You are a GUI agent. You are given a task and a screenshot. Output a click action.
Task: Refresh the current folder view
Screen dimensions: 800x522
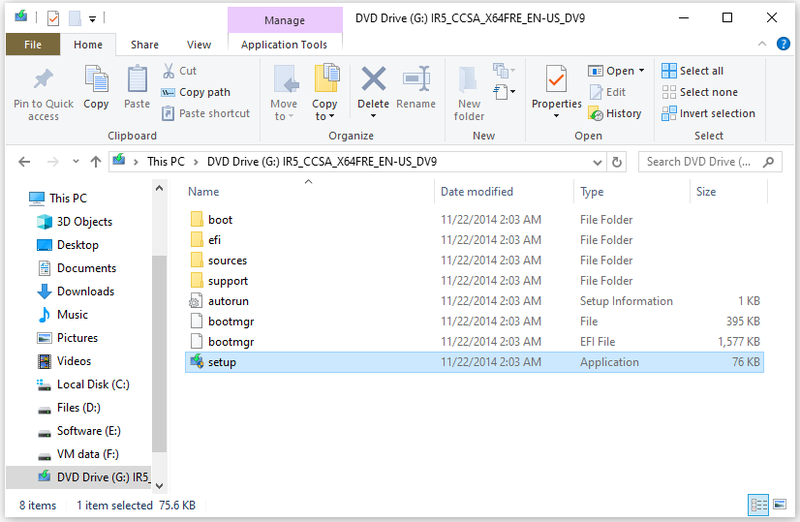point(617,162)
